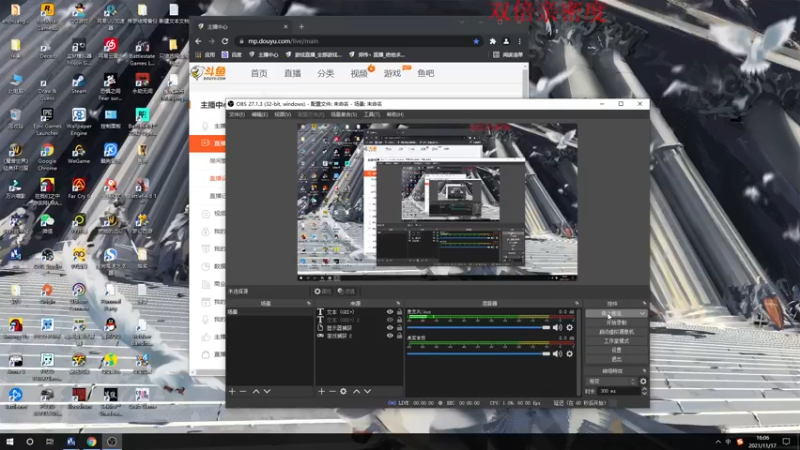Go back in the Chrome browser
This screenshot has height=450, width=800.
[198, 41]
